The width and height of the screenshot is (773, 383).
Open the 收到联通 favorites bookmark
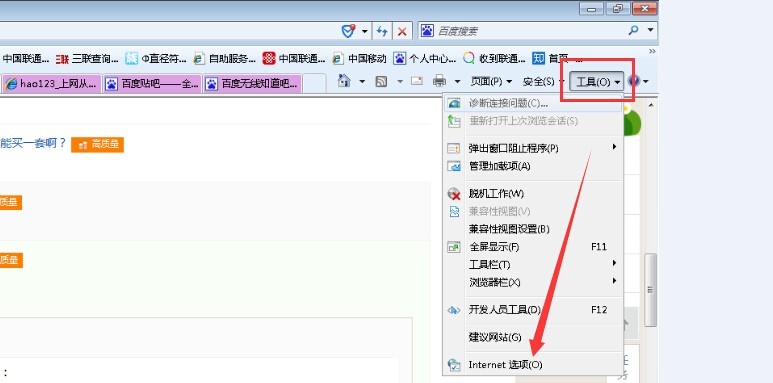pyautogui.click(x=494, y=59)
